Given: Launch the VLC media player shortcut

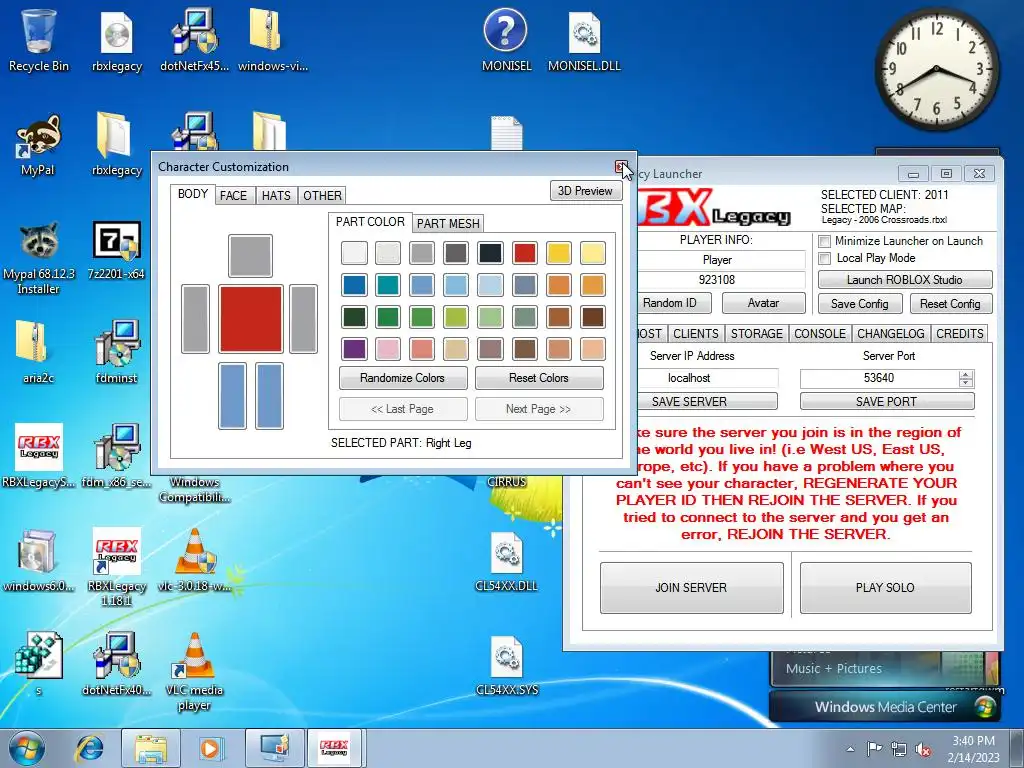Looking at the screenshot, I should pos(194,671).
